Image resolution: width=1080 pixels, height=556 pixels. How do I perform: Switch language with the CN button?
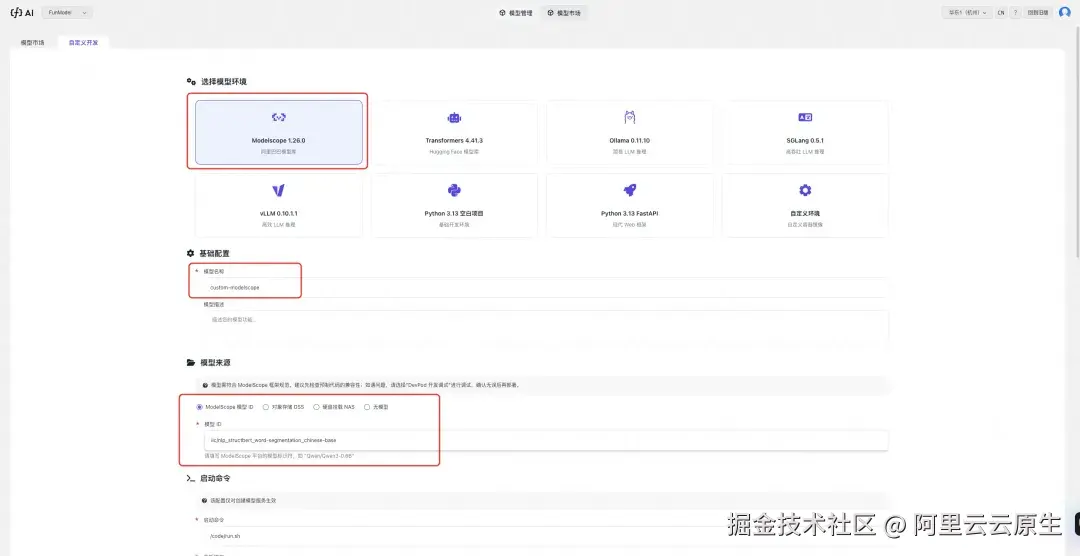pyautogui.click(x=1001, y=12)
